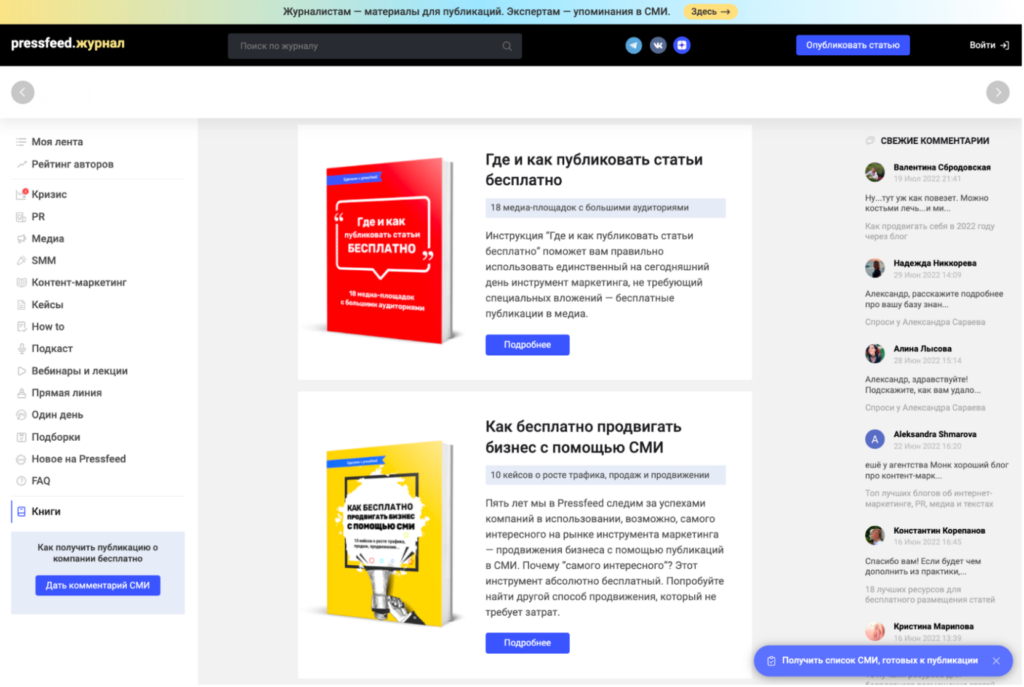Click 'Опубликовать статью' button

click(x=852, y=45)
